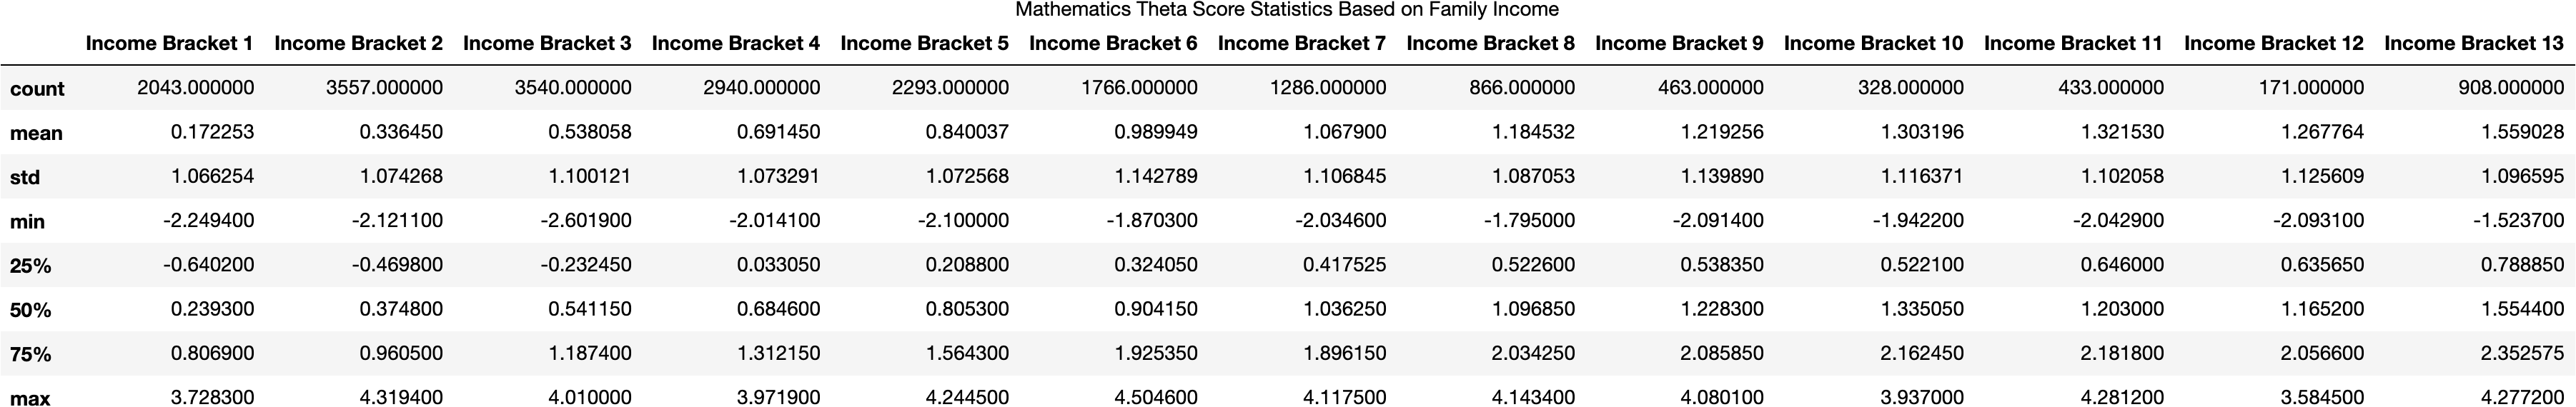Select max value 4.504600 in Bracket 6
2576x407 pixels.
tap(1155, 397)
